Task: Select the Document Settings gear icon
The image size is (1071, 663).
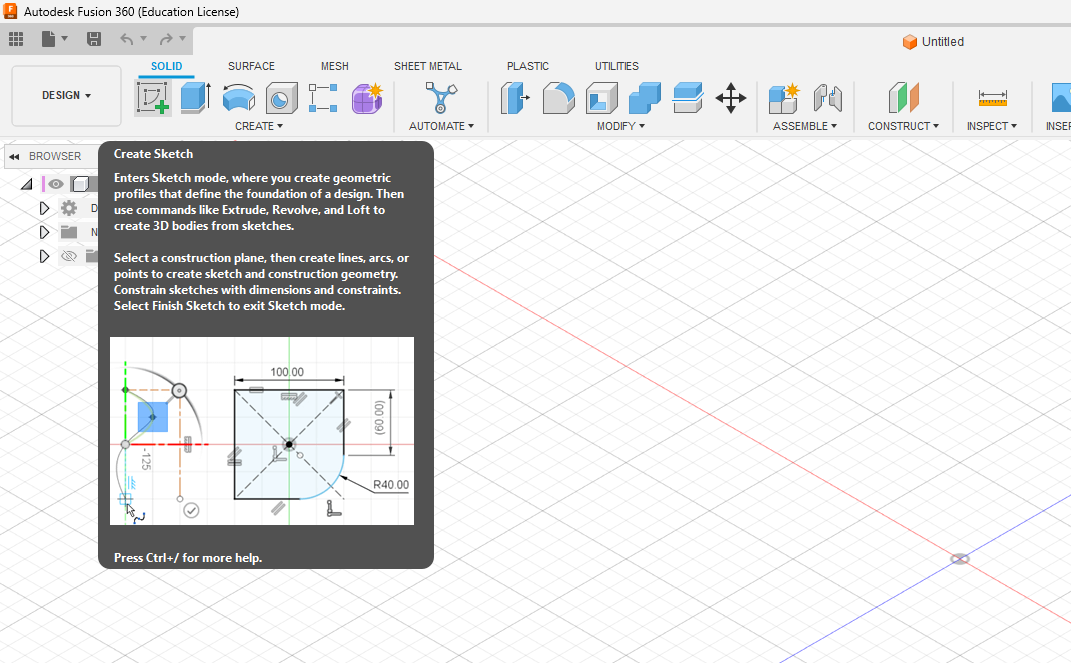Action: tap(69, 208)
